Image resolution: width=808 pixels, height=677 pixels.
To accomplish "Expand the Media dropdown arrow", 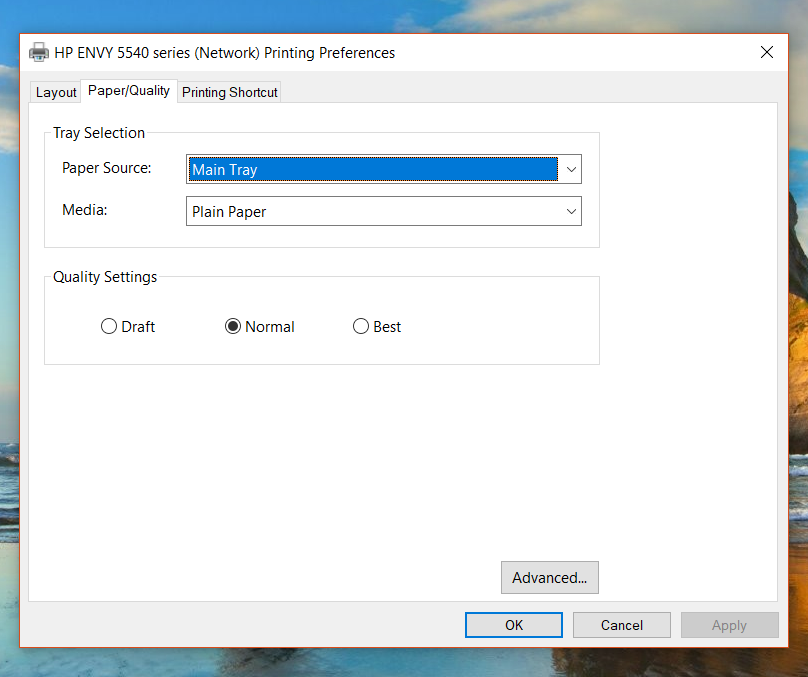I will click(x=571, y=211).
